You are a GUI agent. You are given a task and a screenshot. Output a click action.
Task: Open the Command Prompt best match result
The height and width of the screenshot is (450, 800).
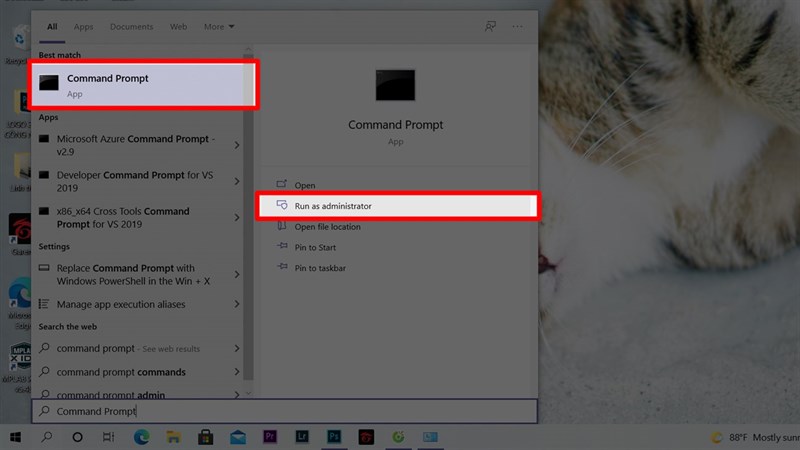(x=143, y=85)
